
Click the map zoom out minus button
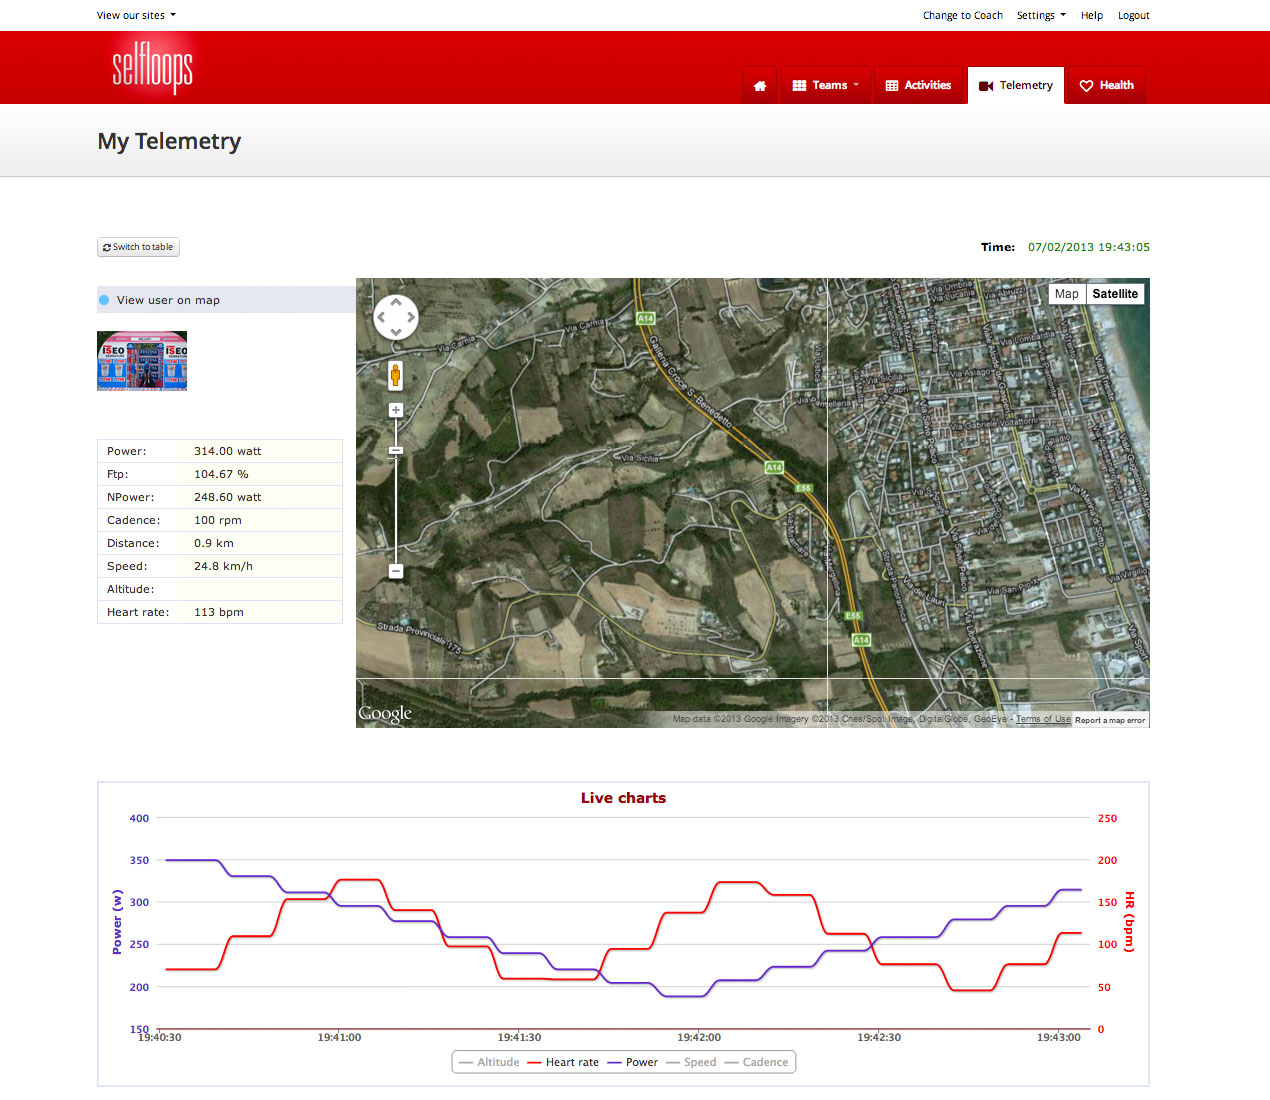pyautogui.click(x=396, y=571)
